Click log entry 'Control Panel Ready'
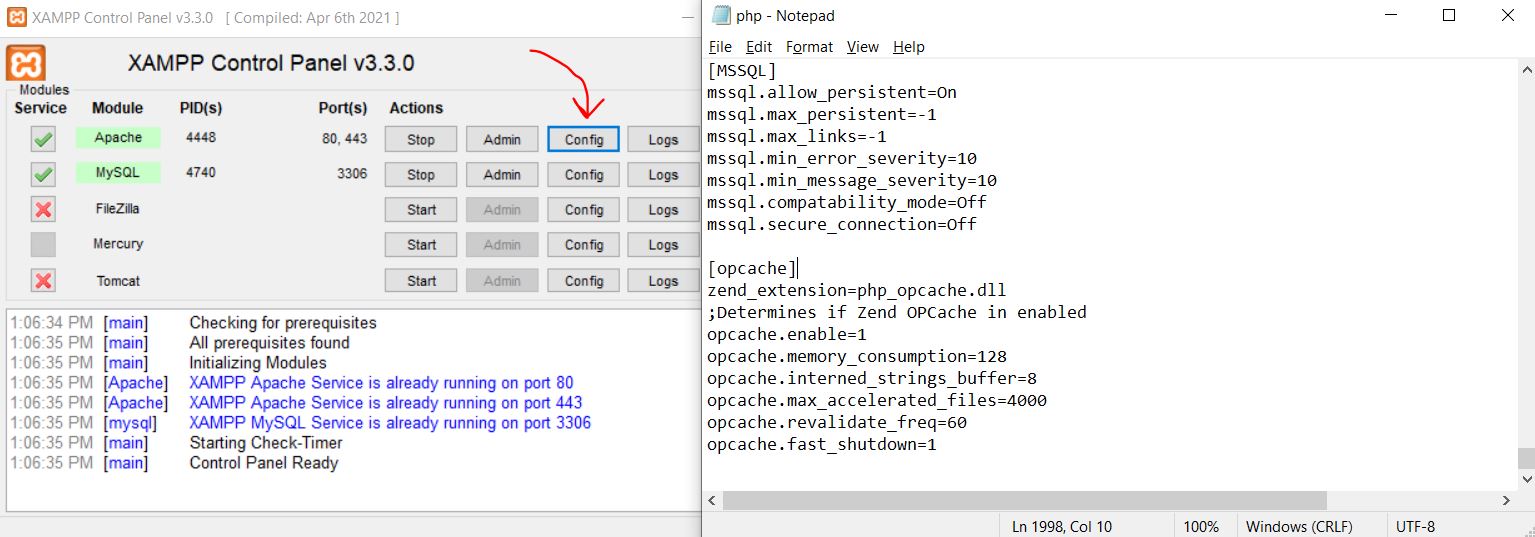 coord(264,463)
